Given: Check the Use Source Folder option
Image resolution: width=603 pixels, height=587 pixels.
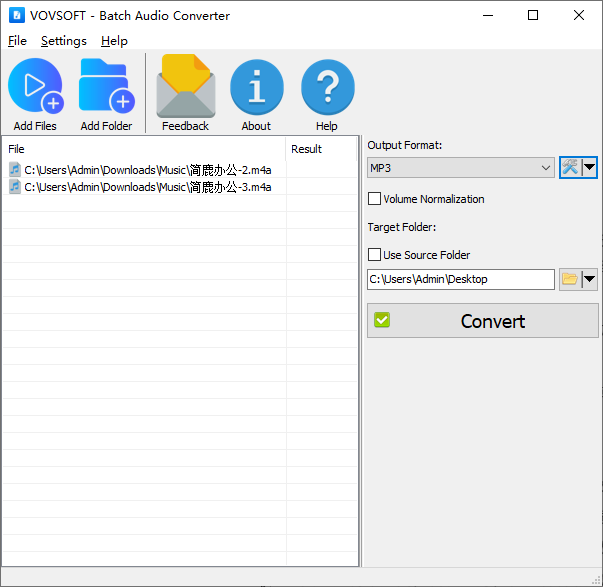Looking at the screenshot, I should coord(375,255).
